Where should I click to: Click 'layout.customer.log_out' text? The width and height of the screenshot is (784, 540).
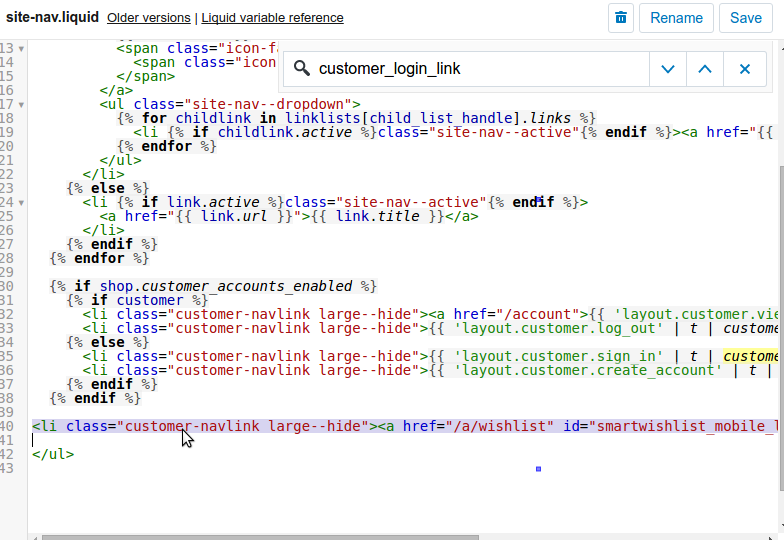click(558, 328)
